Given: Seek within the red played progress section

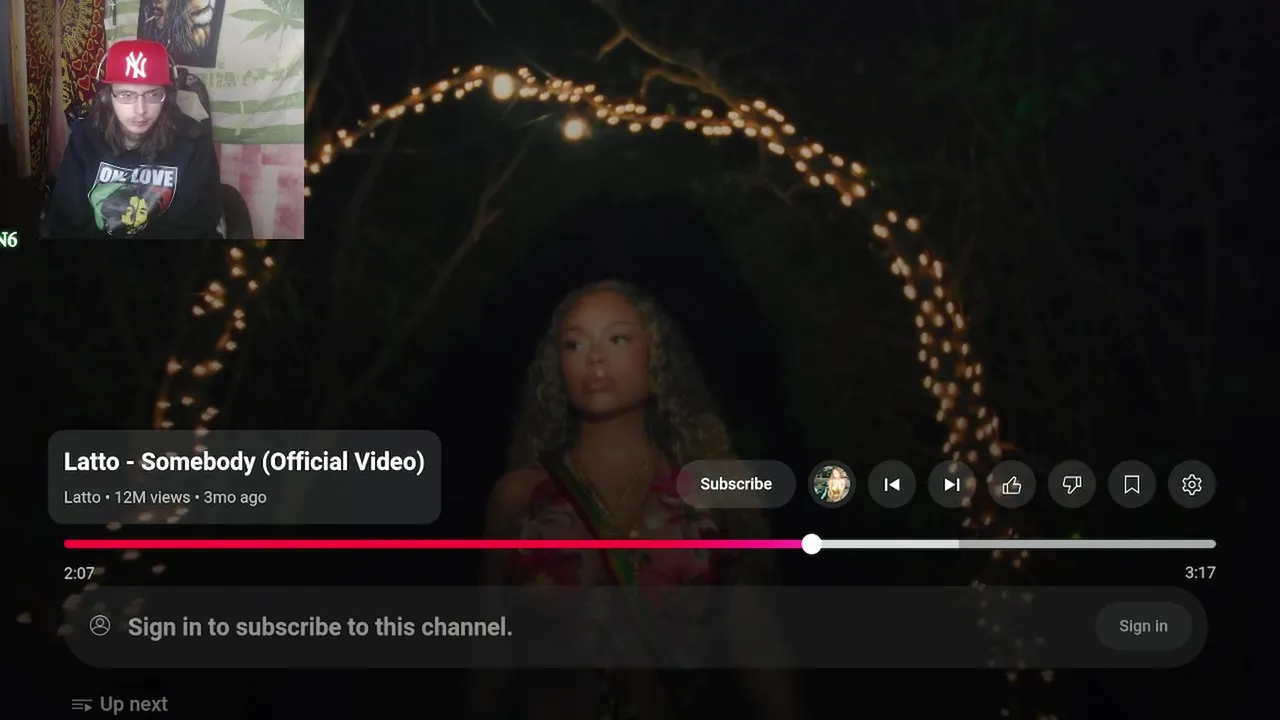Looking at the screenshot, I should click(433, 544).
